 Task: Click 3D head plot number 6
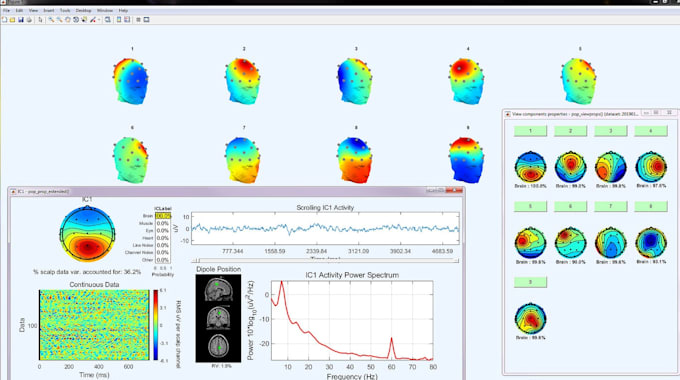(131, 160)
